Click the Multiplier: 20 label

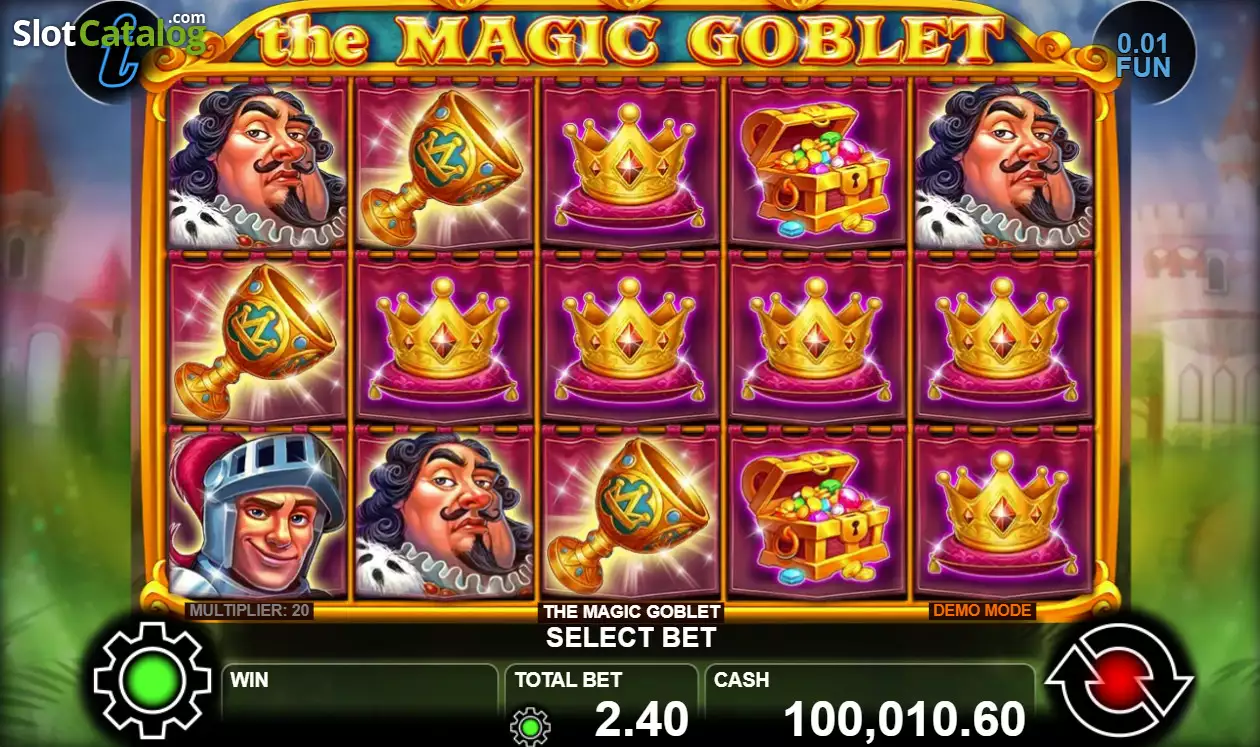(x=249, y=609)
